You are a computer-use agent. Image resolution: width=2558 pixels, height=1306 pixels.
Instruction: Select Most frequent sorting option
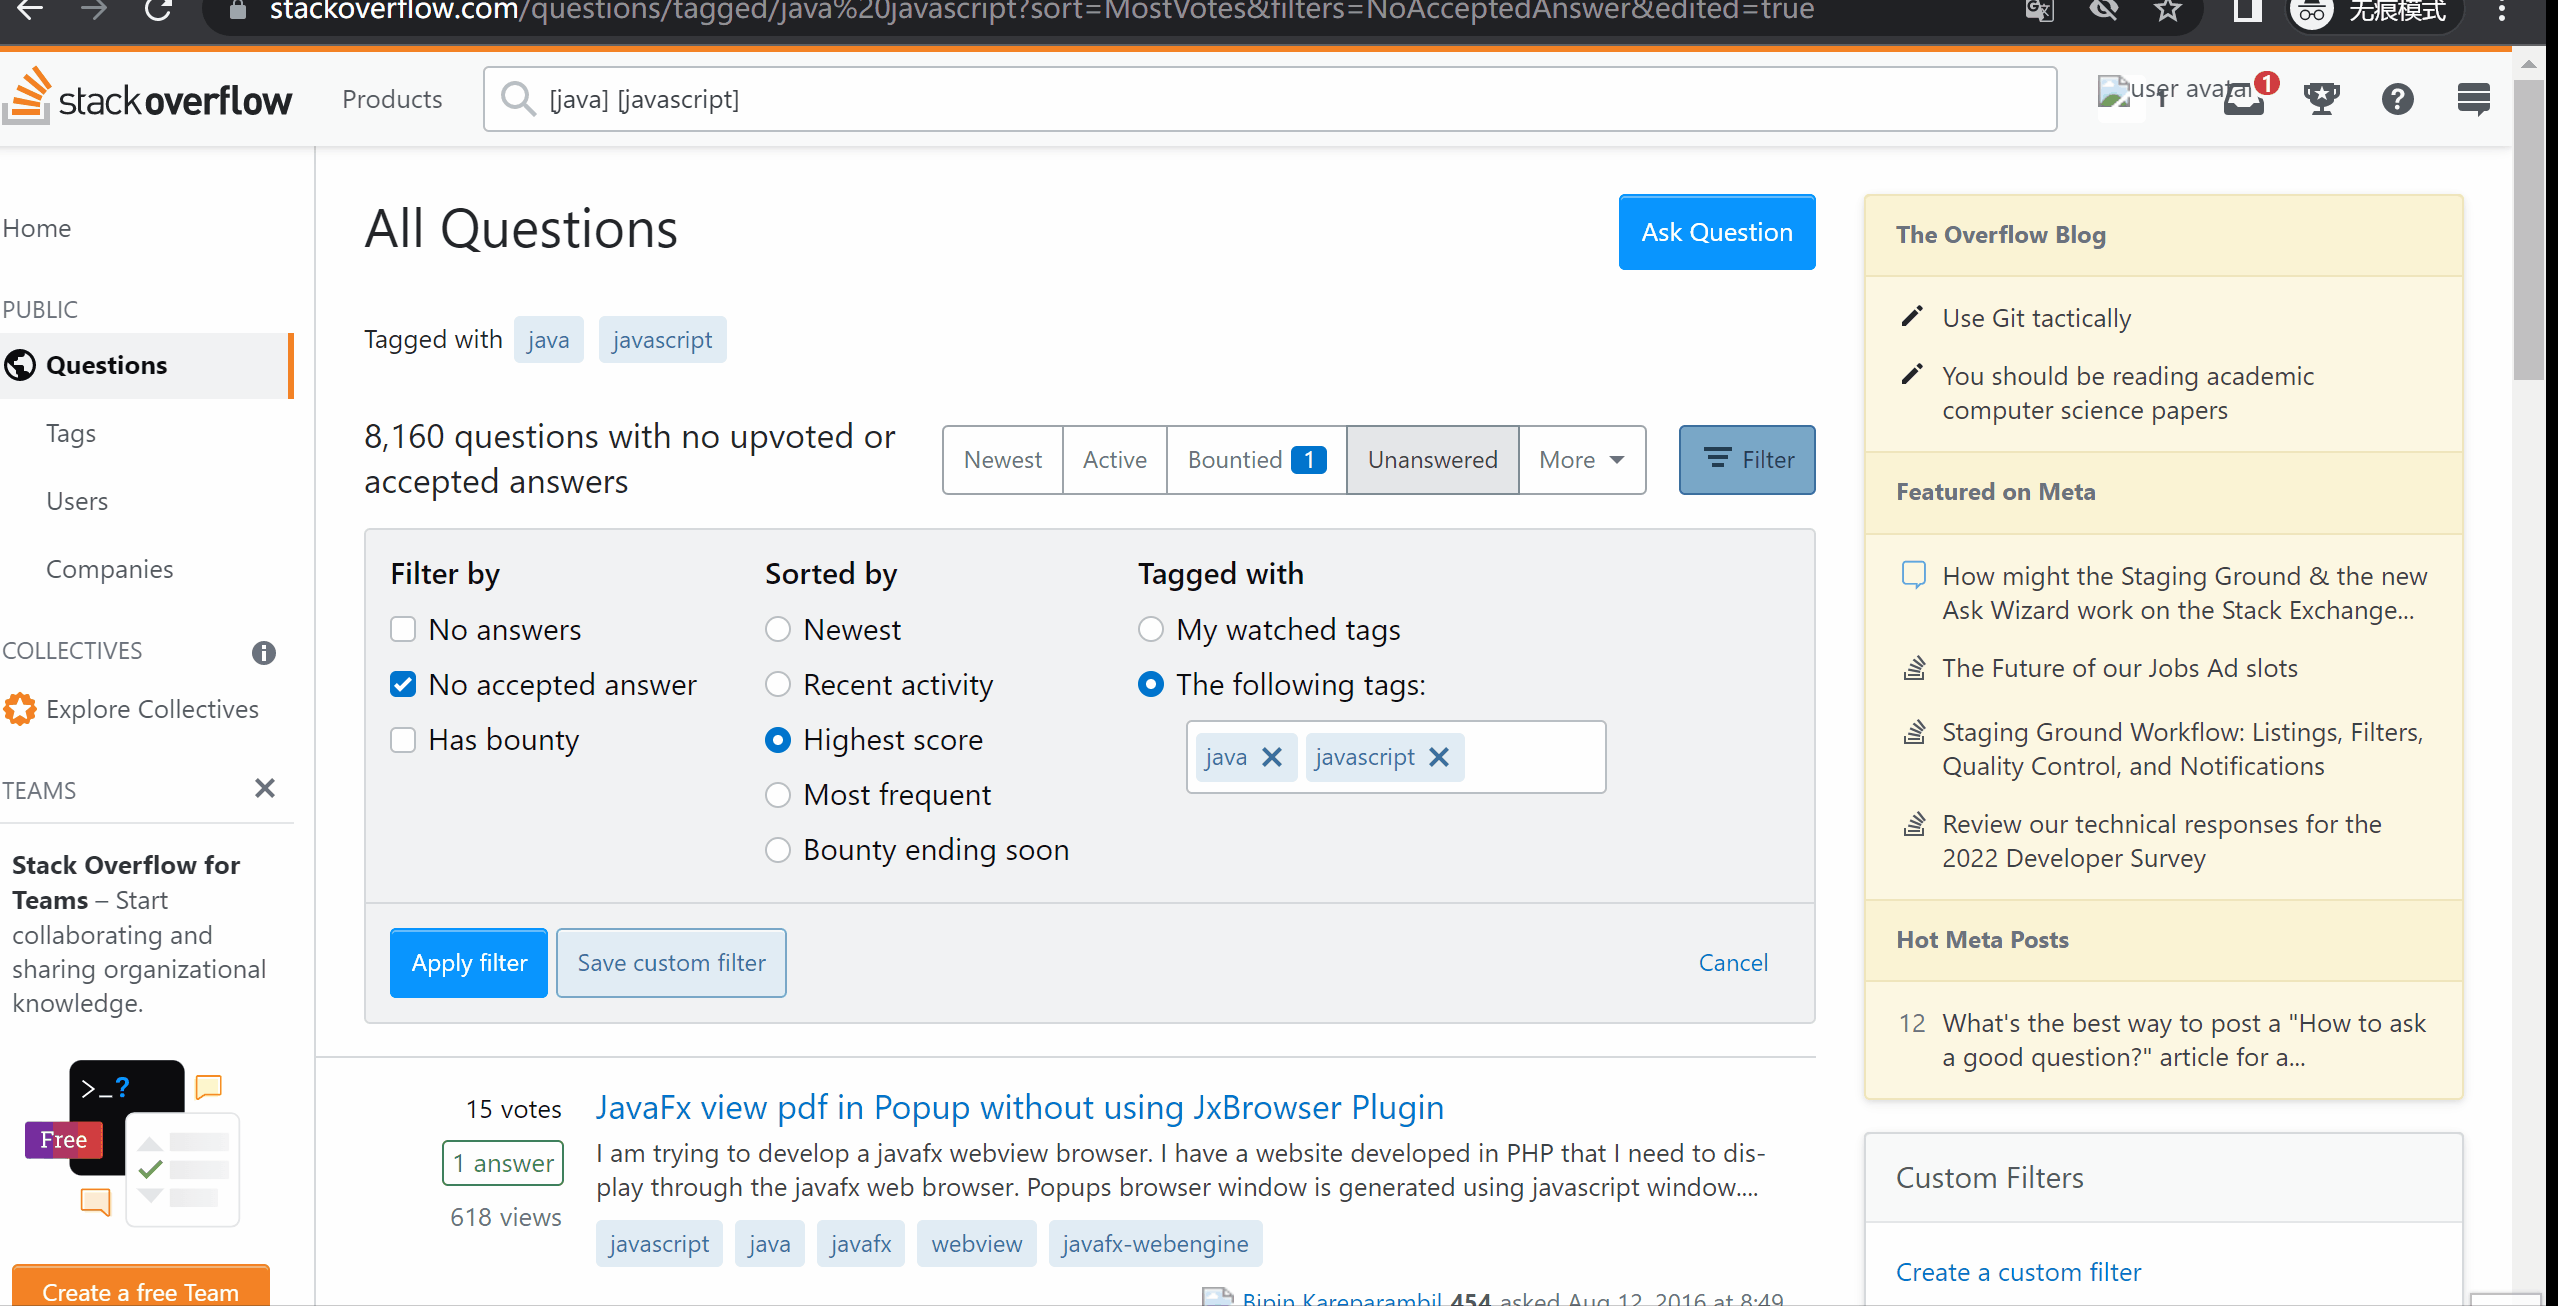[778, 795]
